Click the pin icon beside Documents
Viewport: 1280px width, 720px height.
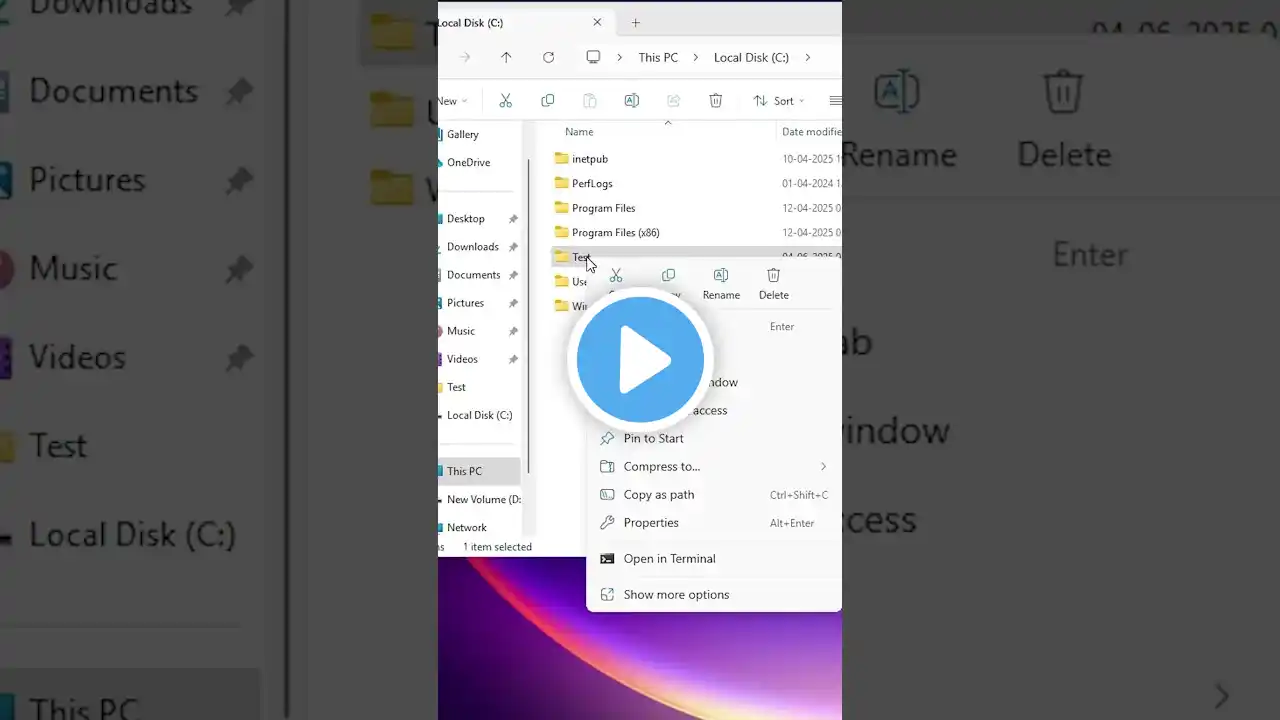[513, 275]
